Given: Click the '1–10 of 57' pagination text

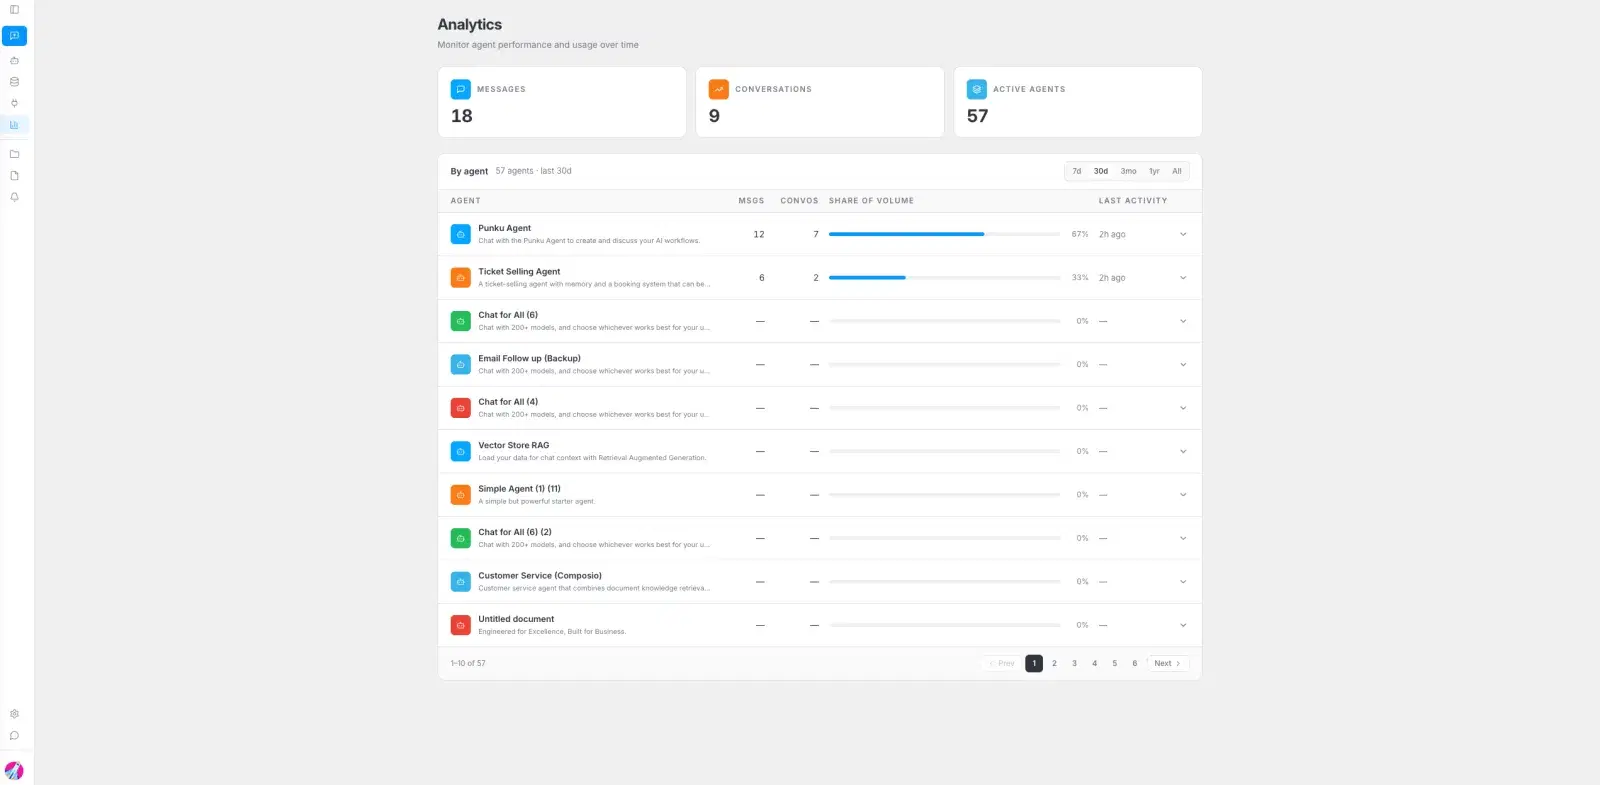Looking at the screenshot, I should 468,663.
